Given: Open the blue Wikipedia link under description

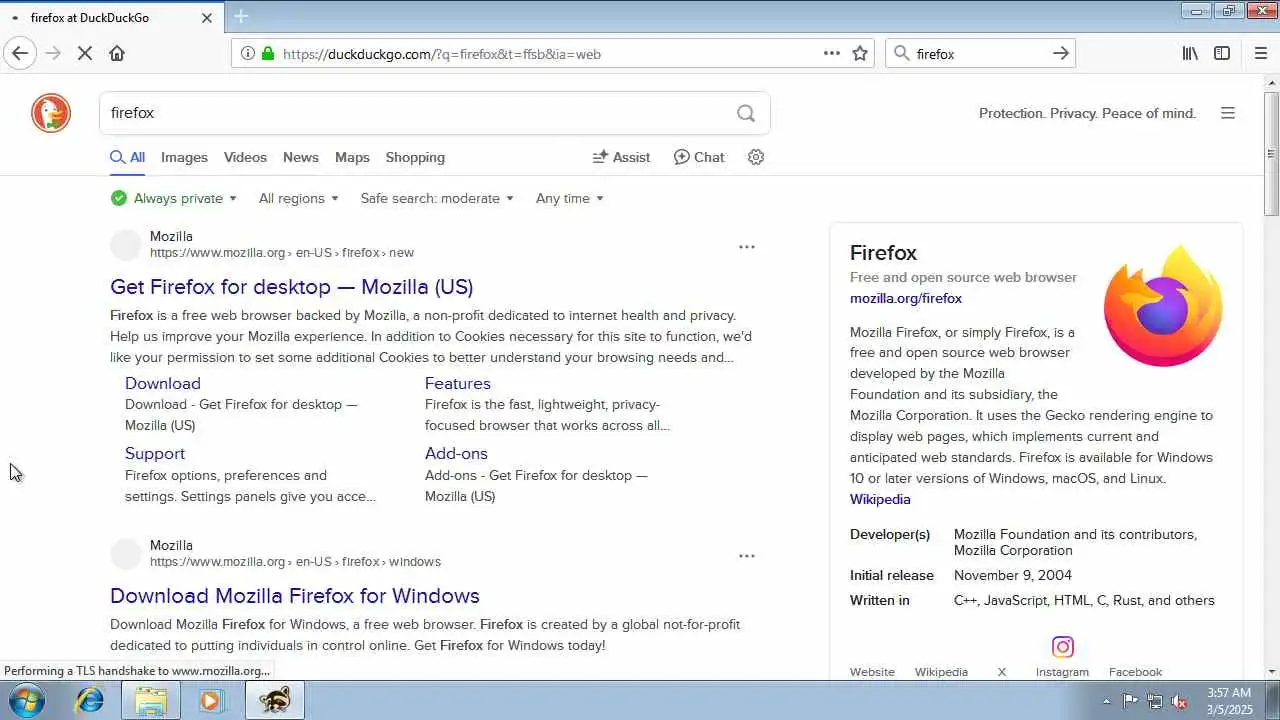Looking at the screenshot, I should [880, 499].
